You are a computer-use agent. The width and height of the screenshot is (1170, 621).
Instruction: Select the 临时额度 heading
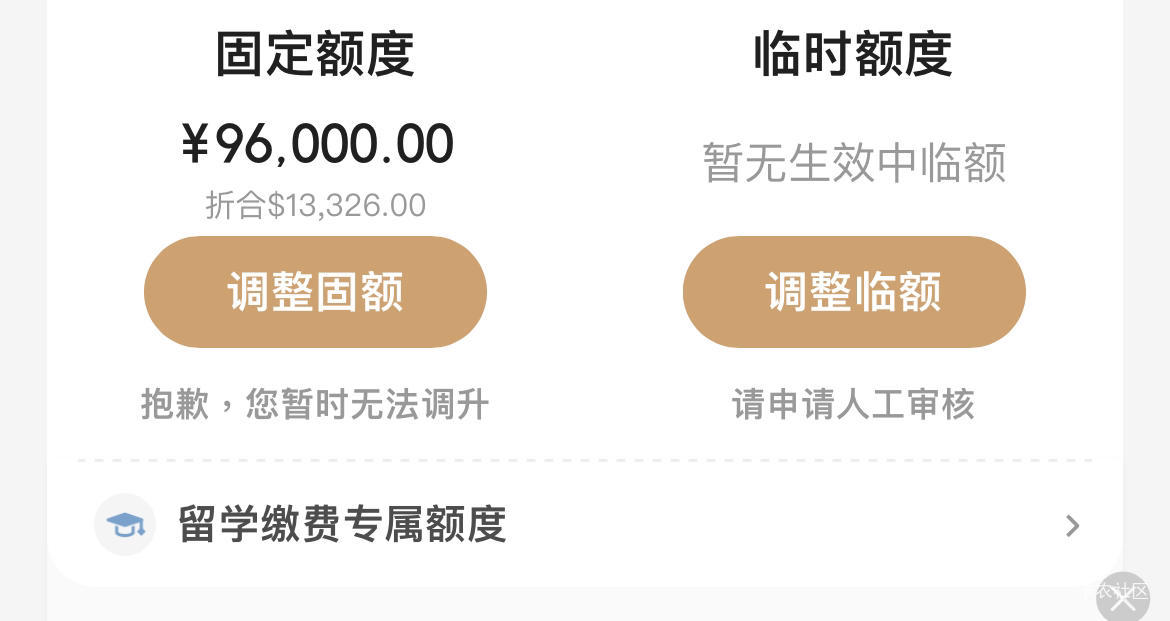853,54
